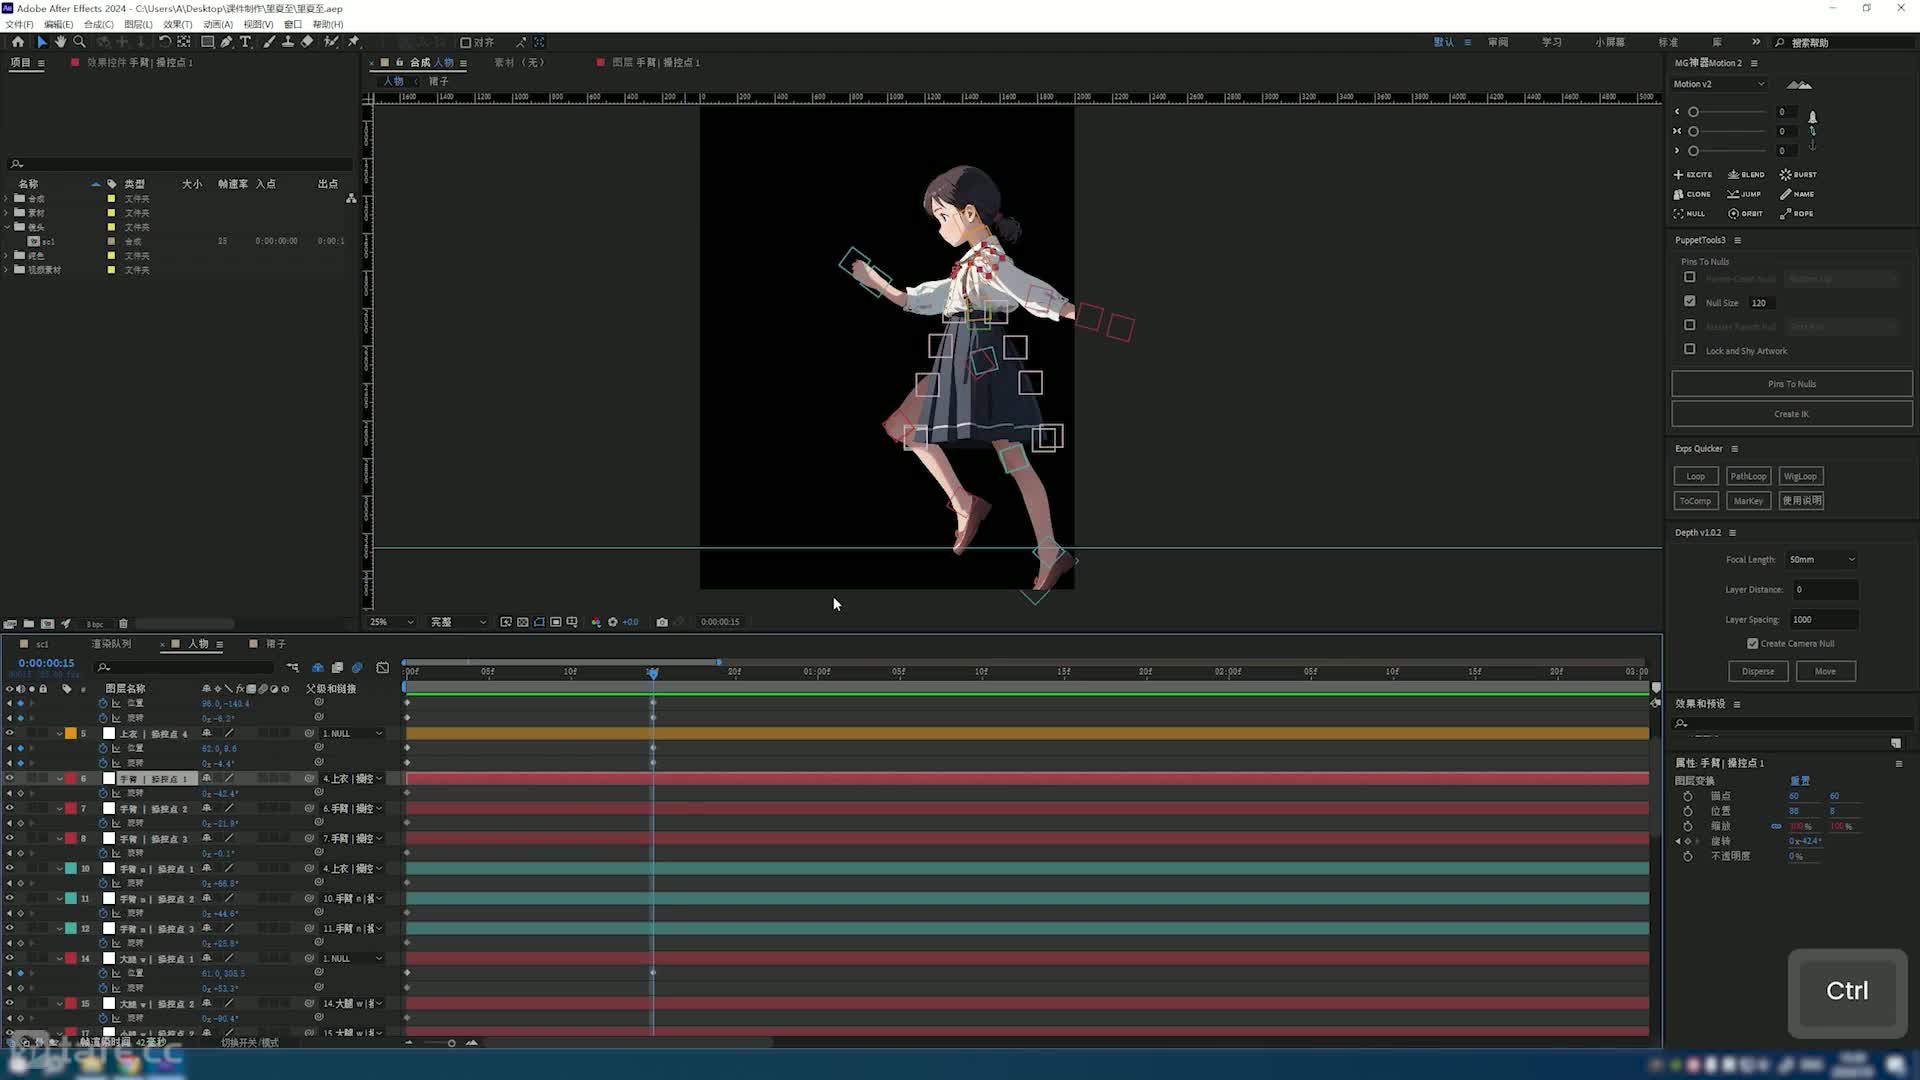Select the Rectangle shape tool
The height and width of the screenshot is (1080, 1920).
click(x=207, y=42)
